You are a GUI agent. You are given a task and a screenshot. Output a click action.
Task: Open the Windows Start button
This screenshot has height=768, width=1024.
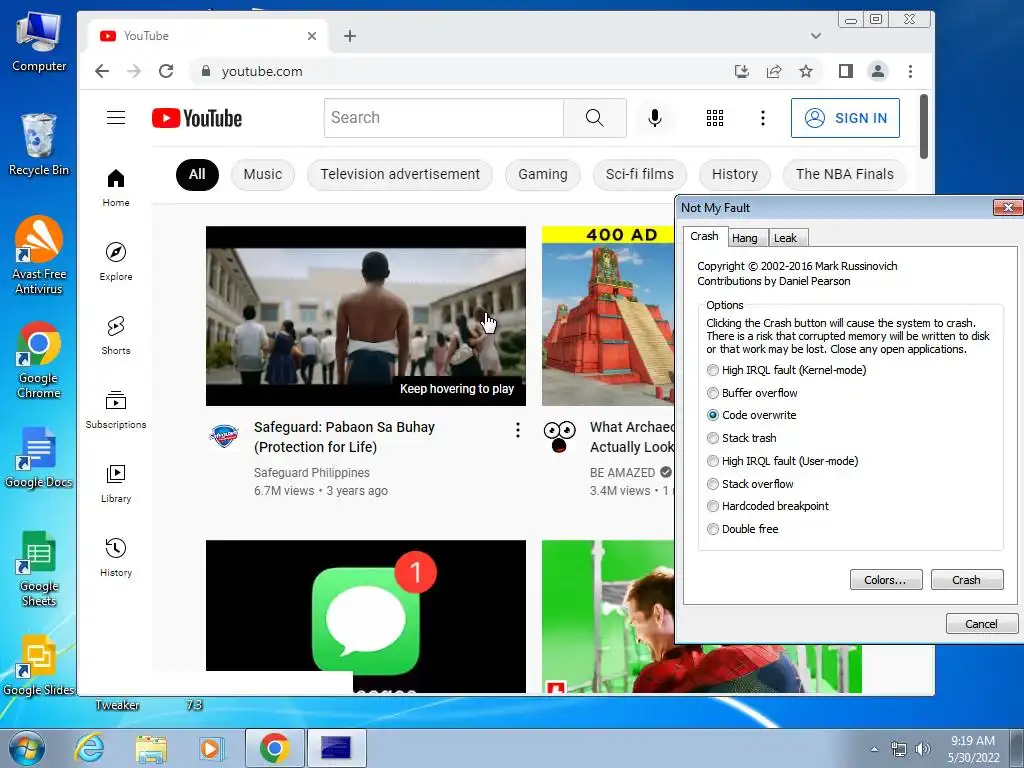coord(27,748)
